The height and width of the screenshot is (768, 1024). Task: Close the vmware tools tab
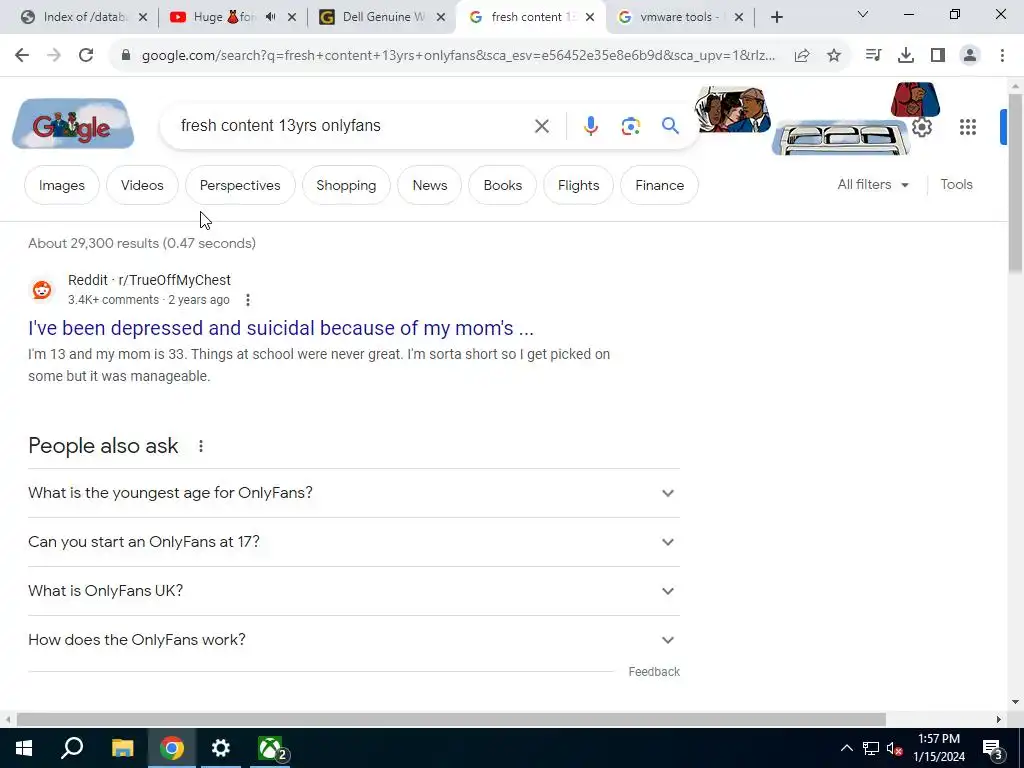coord(739,17)
